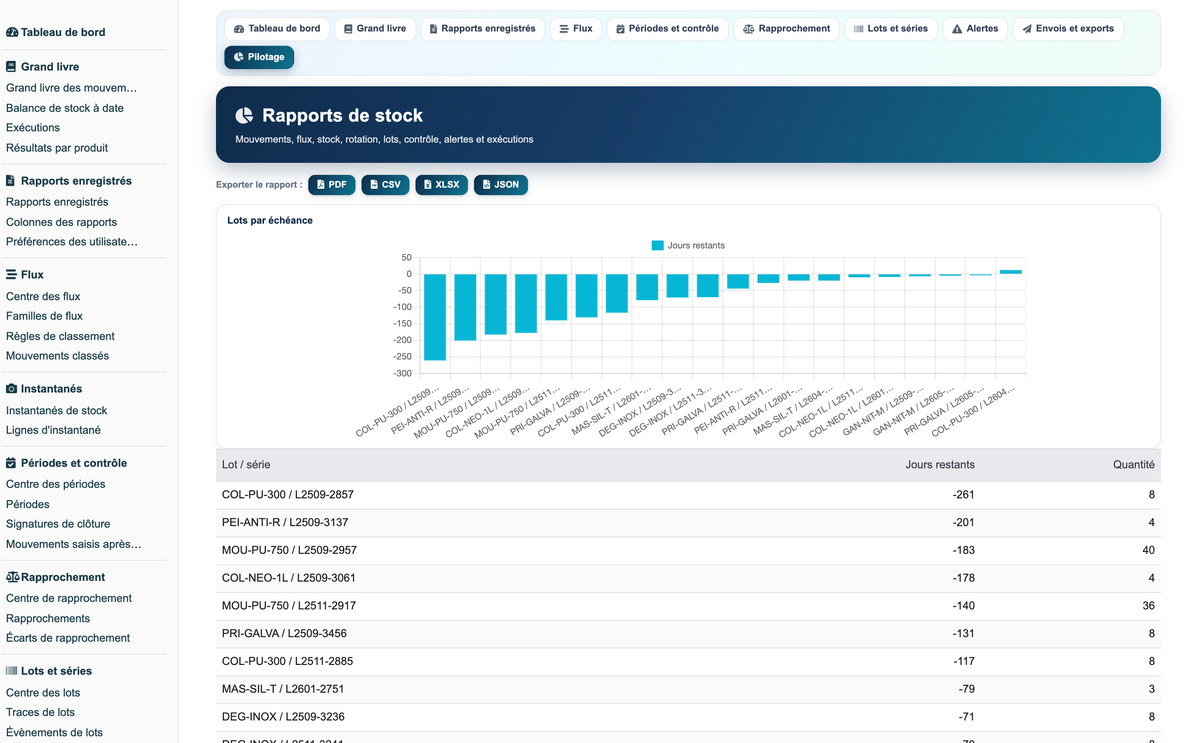Click the Flux bars icon in sidebar

[x=11, y=274]
